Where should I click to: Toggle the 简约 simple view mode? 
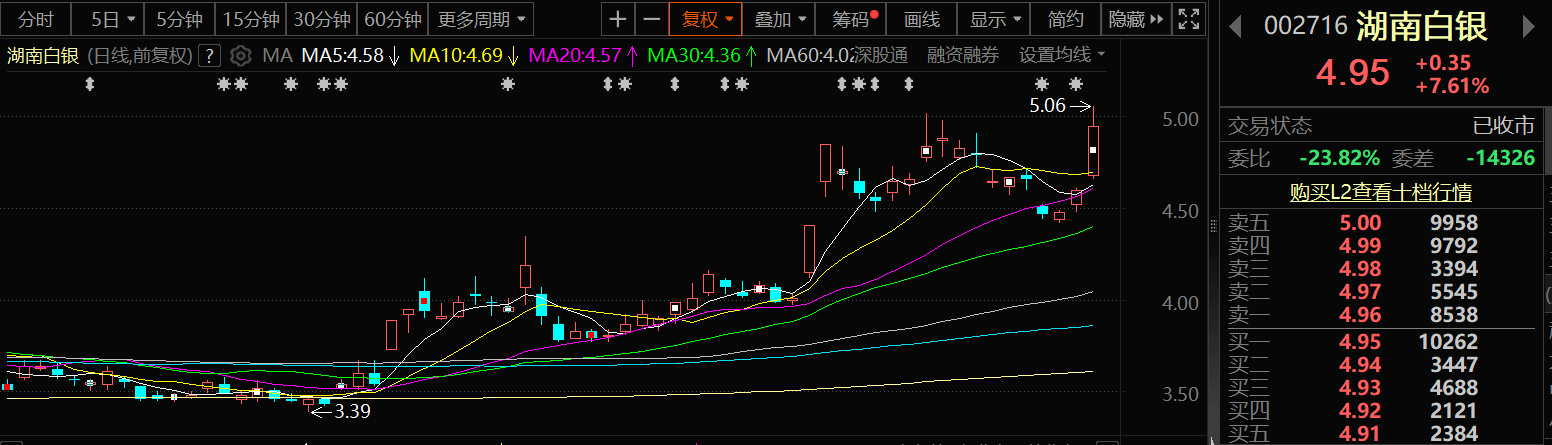coord(1066,19)
